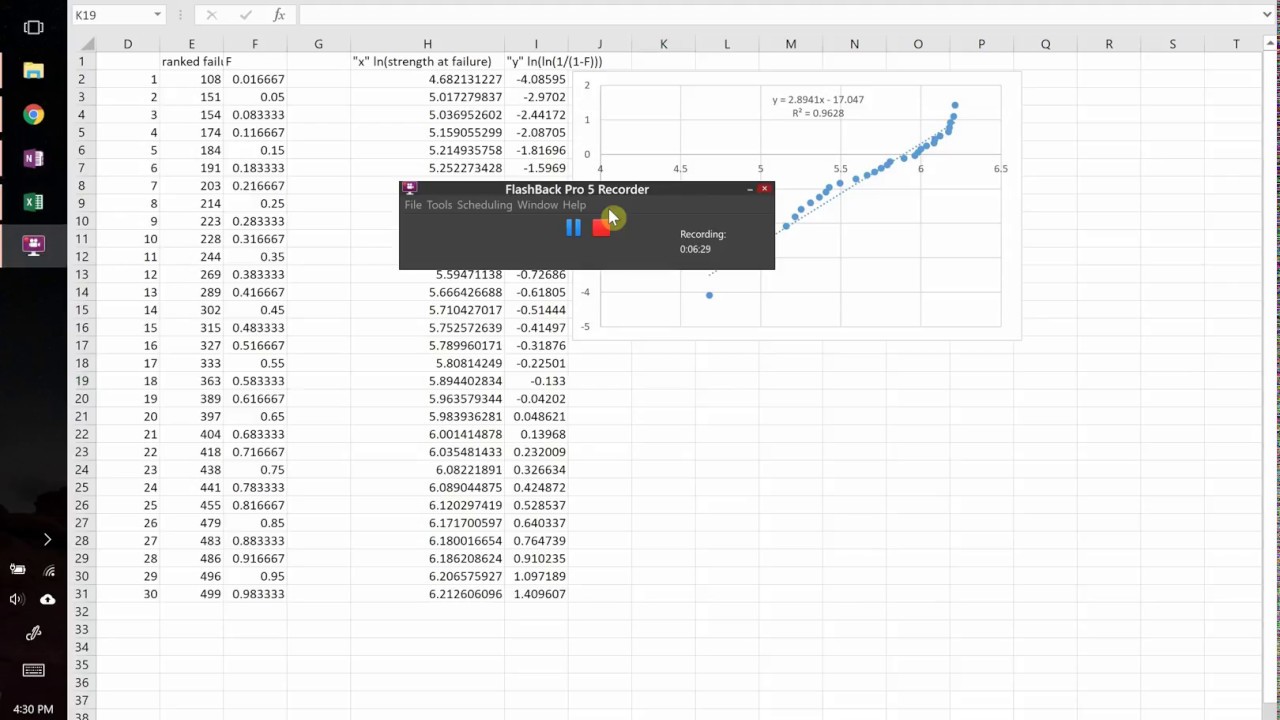This screenshot has width=1280, height=720.
Task: Click the Insert Function fx icon
Action: coord(279,15)
